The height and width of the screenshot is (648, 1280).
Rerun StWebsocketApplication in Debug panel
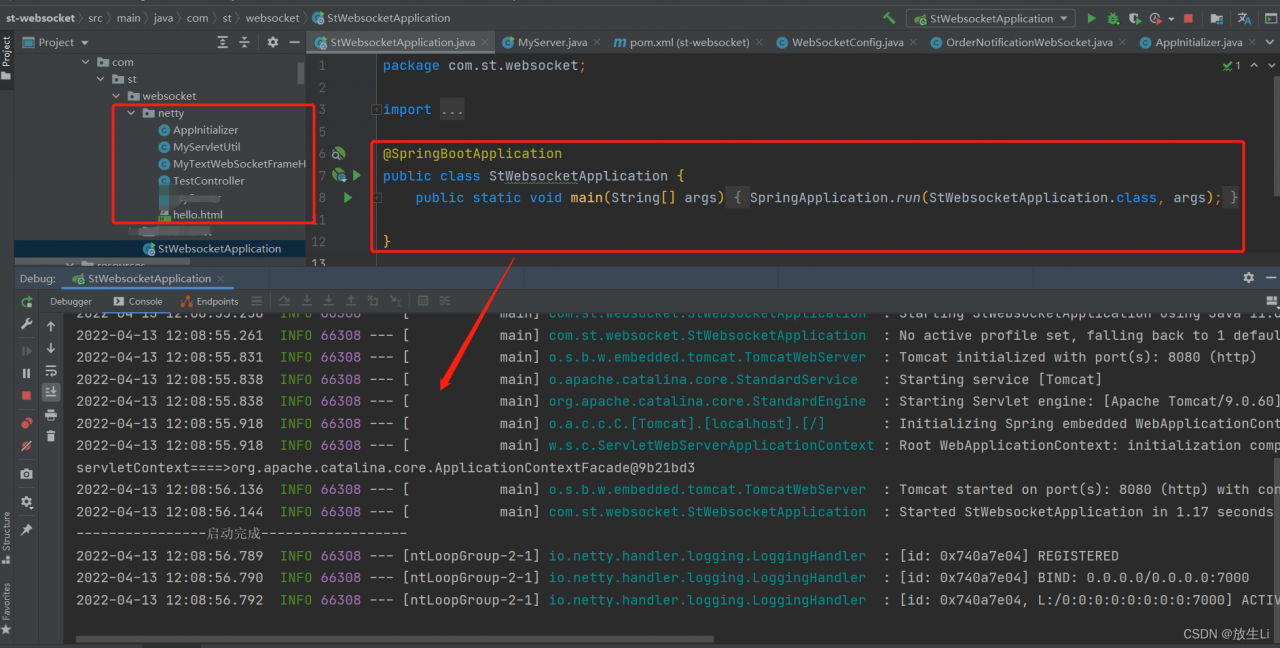pyautogui.click(x=26, y=301)
